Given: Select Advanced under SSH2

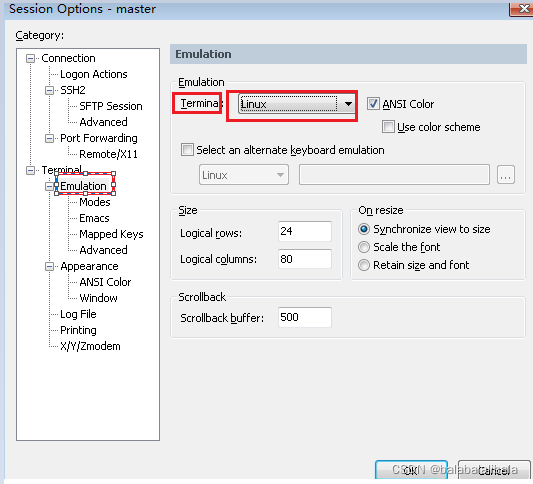Looking at the screenshot, I should tap(103, 122).
